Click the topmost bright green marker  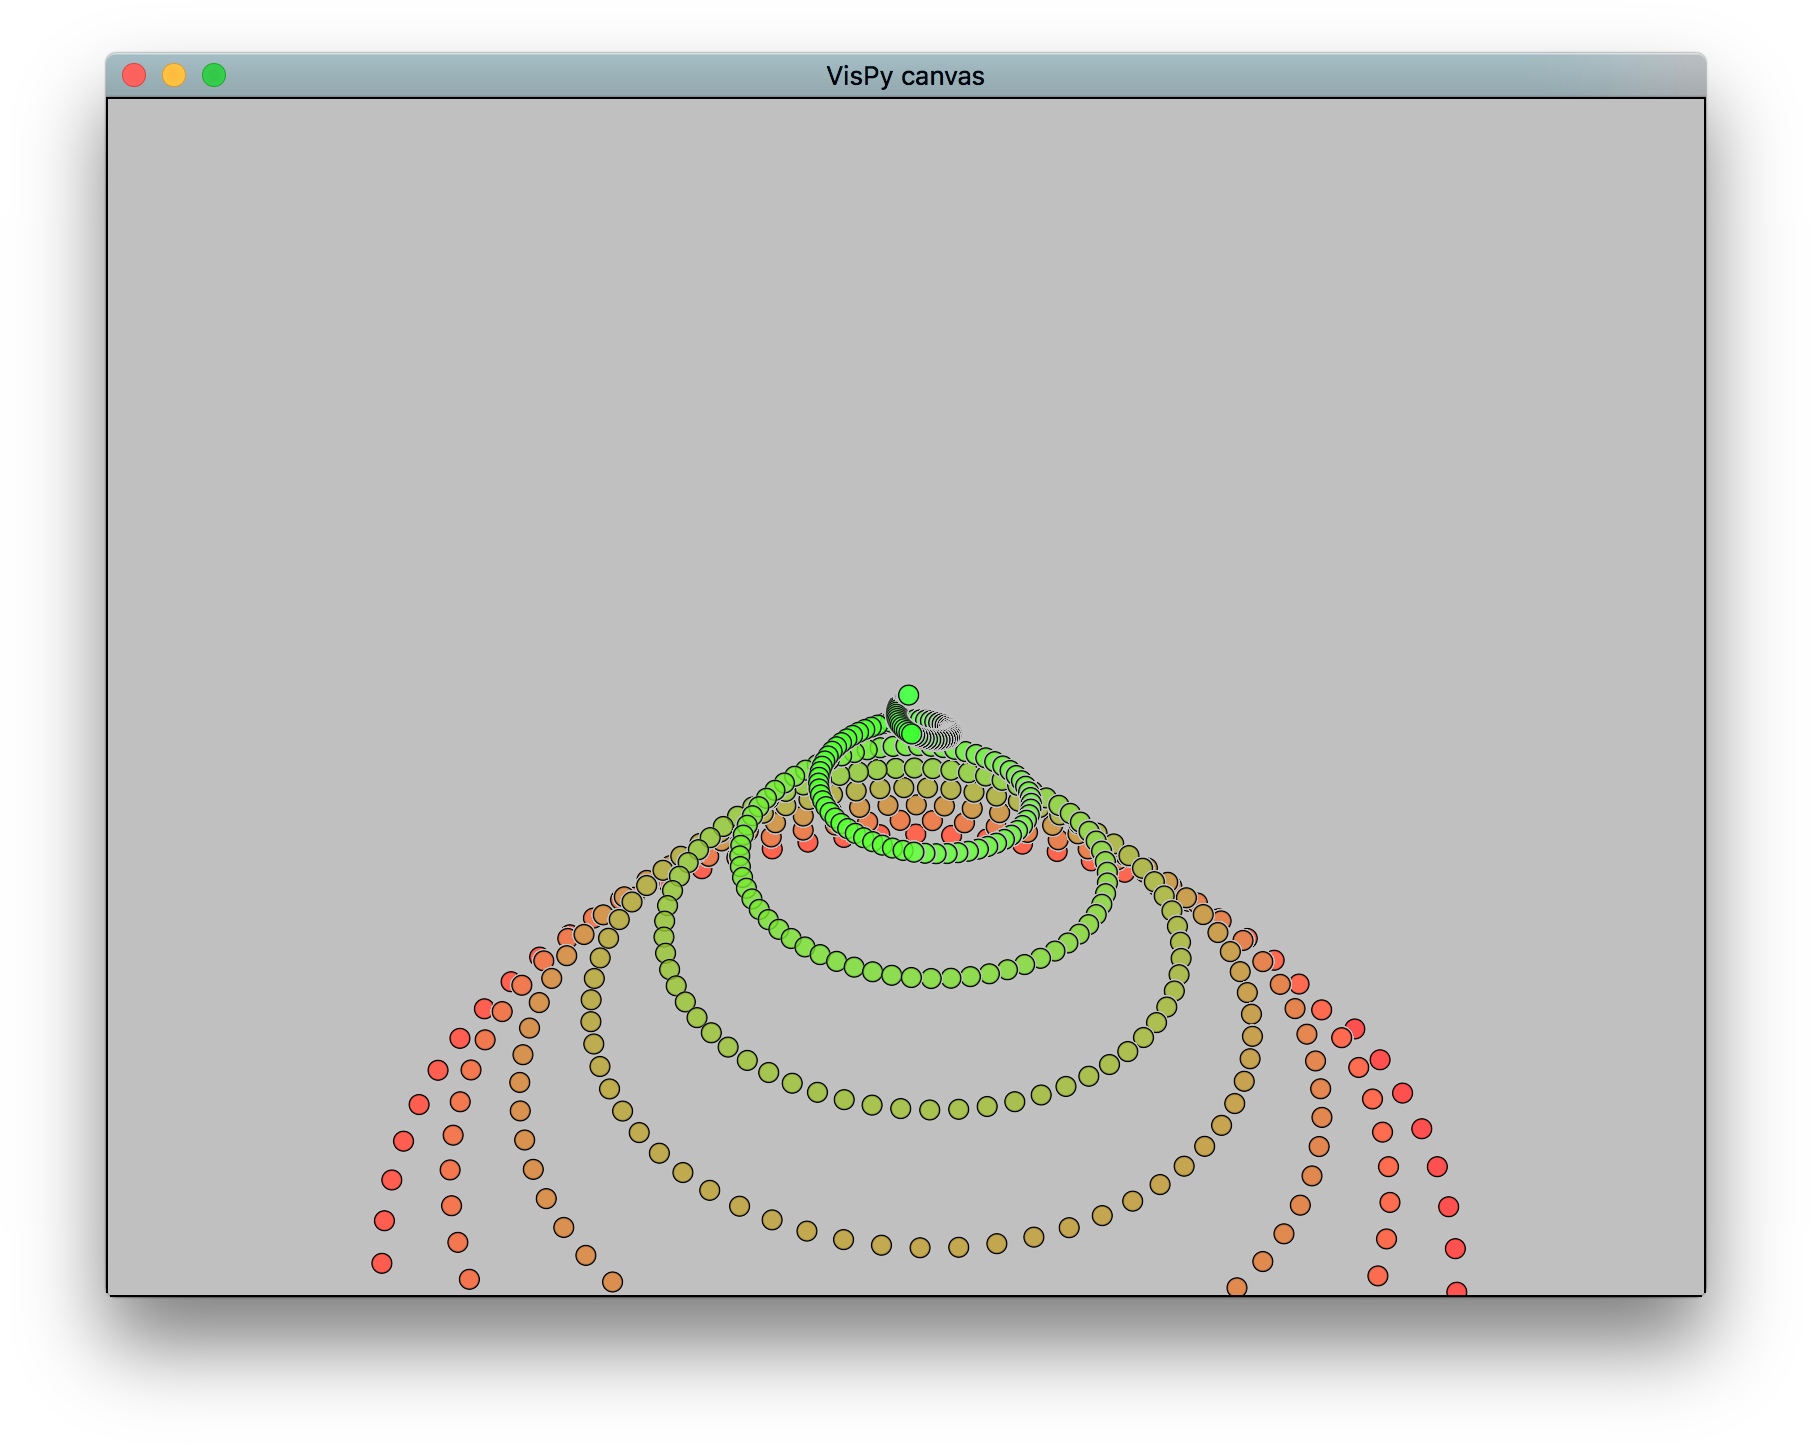pyautogui.click(x=908, y=695)
